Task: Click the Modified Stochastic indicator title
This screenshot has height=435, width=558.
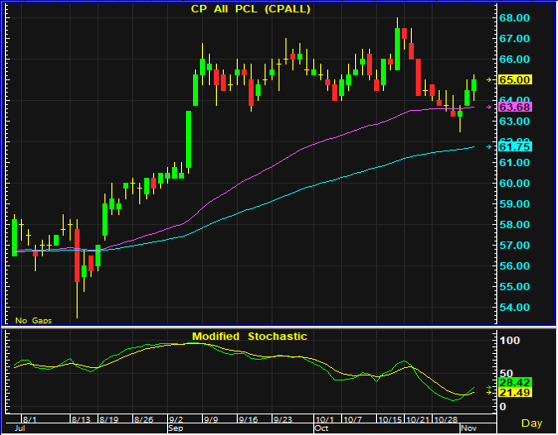Action: pos(249,336)
